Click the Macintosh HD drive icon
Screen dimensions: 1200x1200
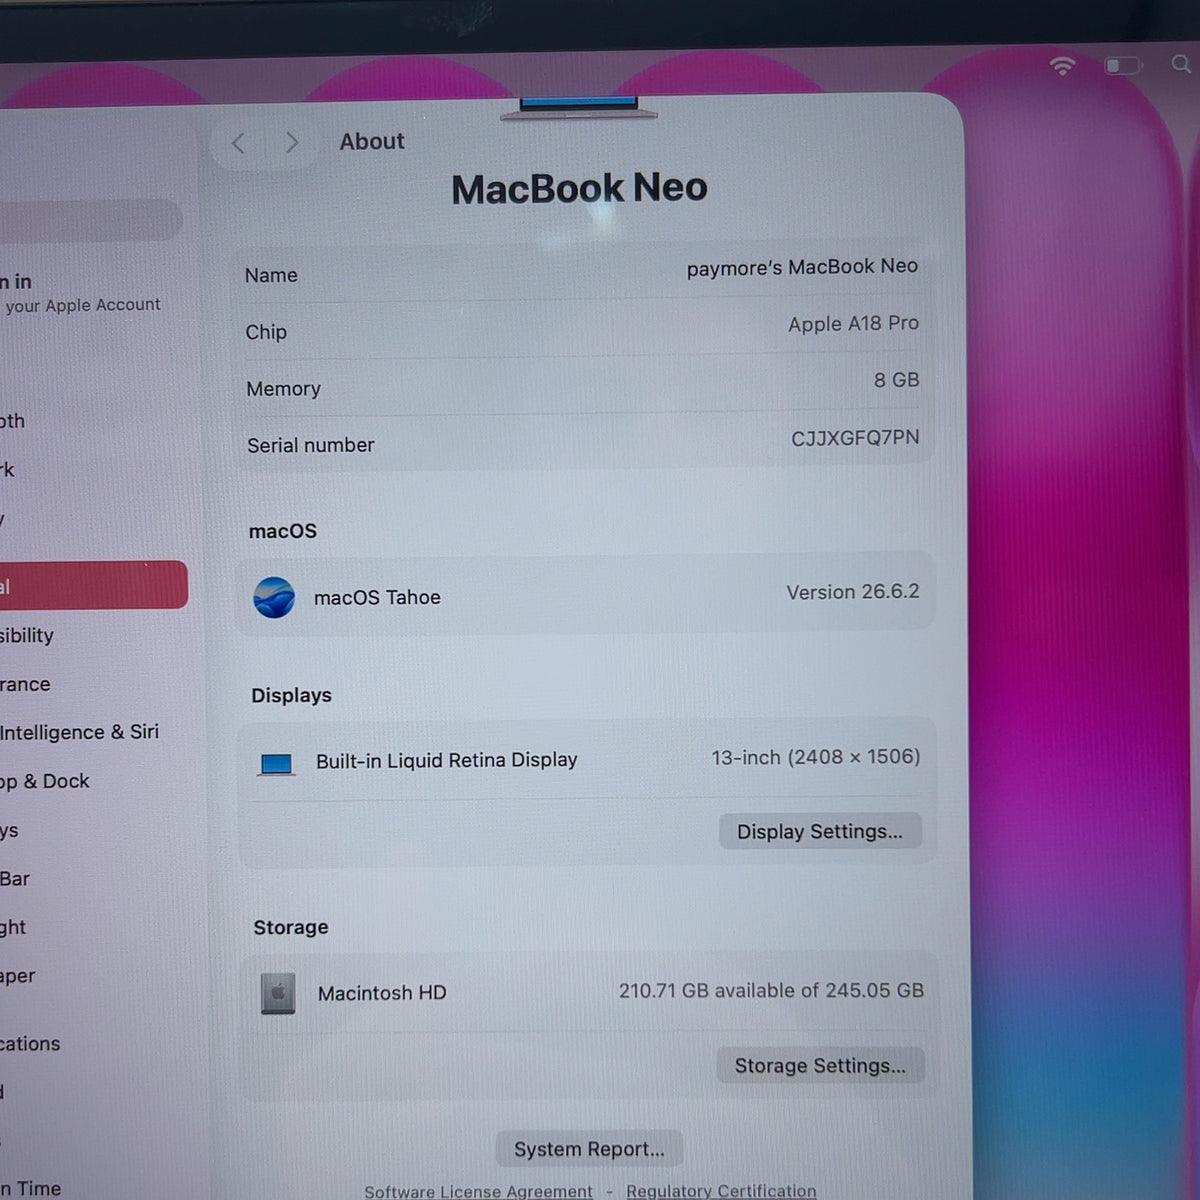coord(278,993)
